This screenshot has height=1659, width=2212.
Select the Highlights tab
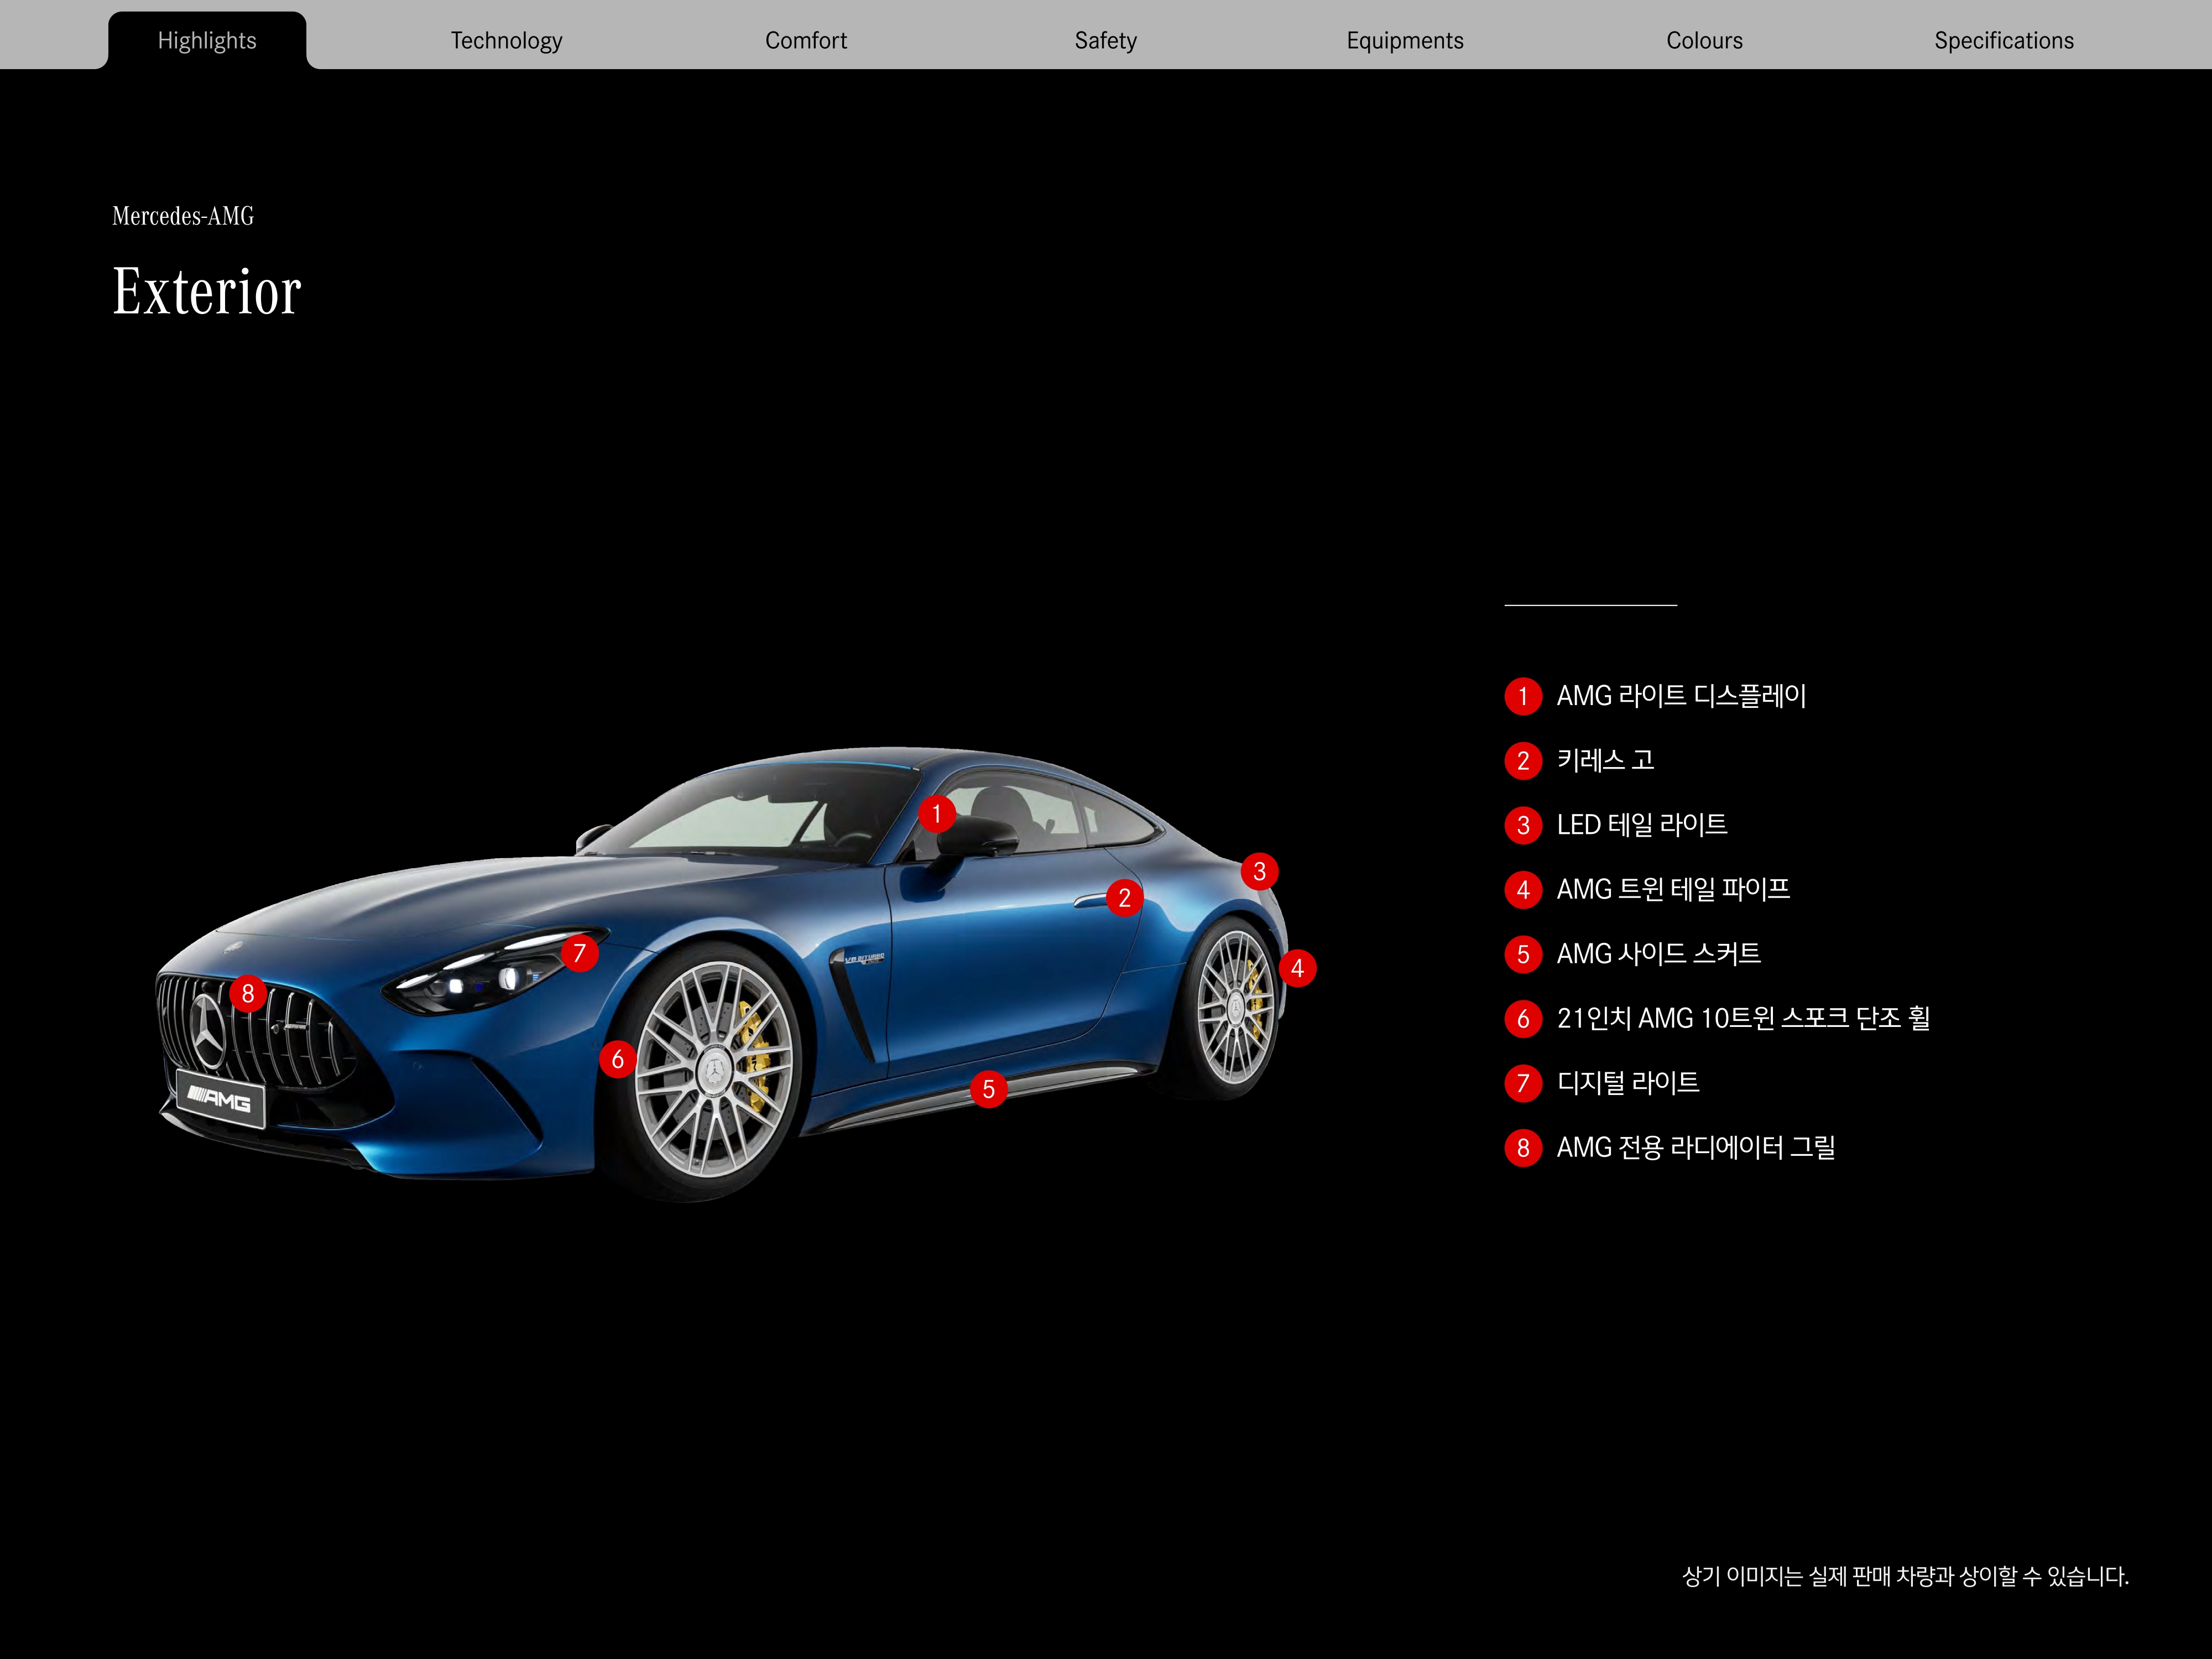(207, 40)
